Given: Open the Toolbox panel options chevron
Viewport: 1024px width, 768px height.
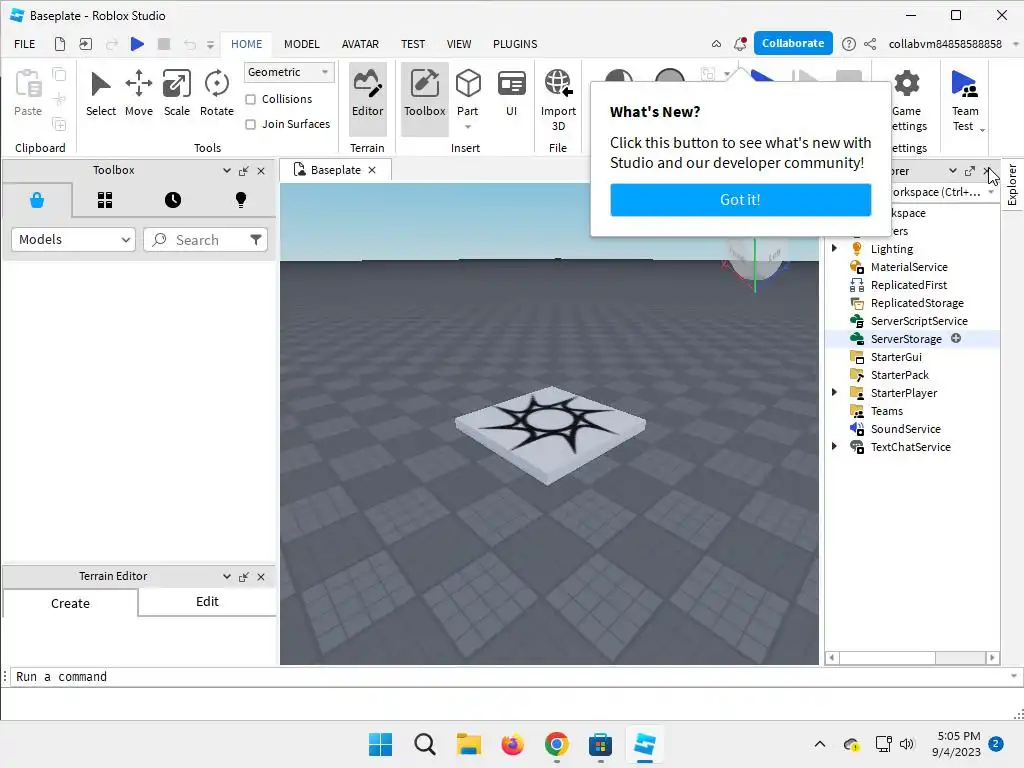Looking at the screenshot, I should point(227,170).
